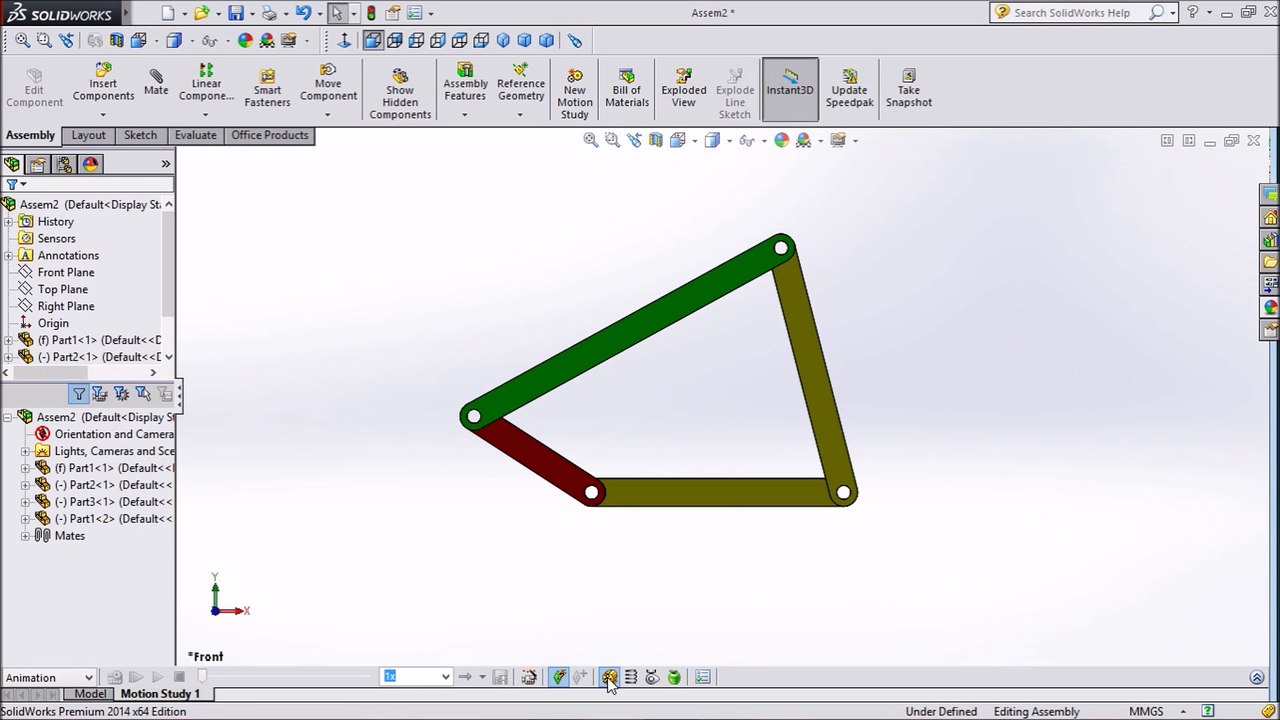Create an Exploded View

(684, 88)
